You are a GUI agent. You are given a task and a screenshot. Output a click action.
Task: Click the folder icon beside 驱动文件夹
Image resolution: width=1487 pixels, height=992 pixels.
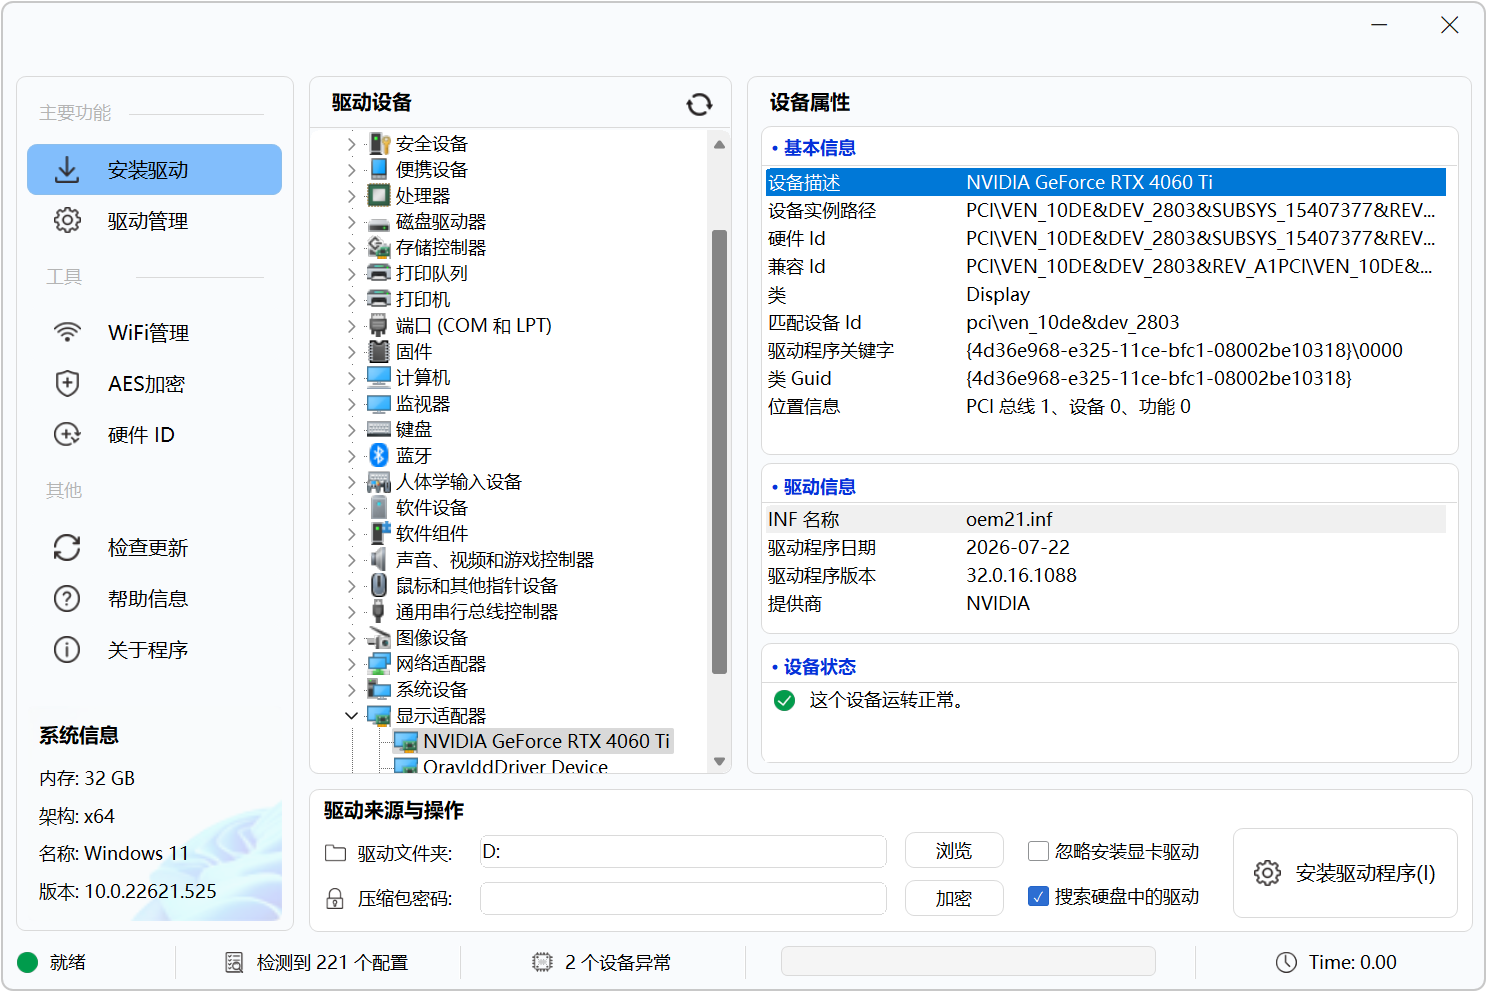336,853
